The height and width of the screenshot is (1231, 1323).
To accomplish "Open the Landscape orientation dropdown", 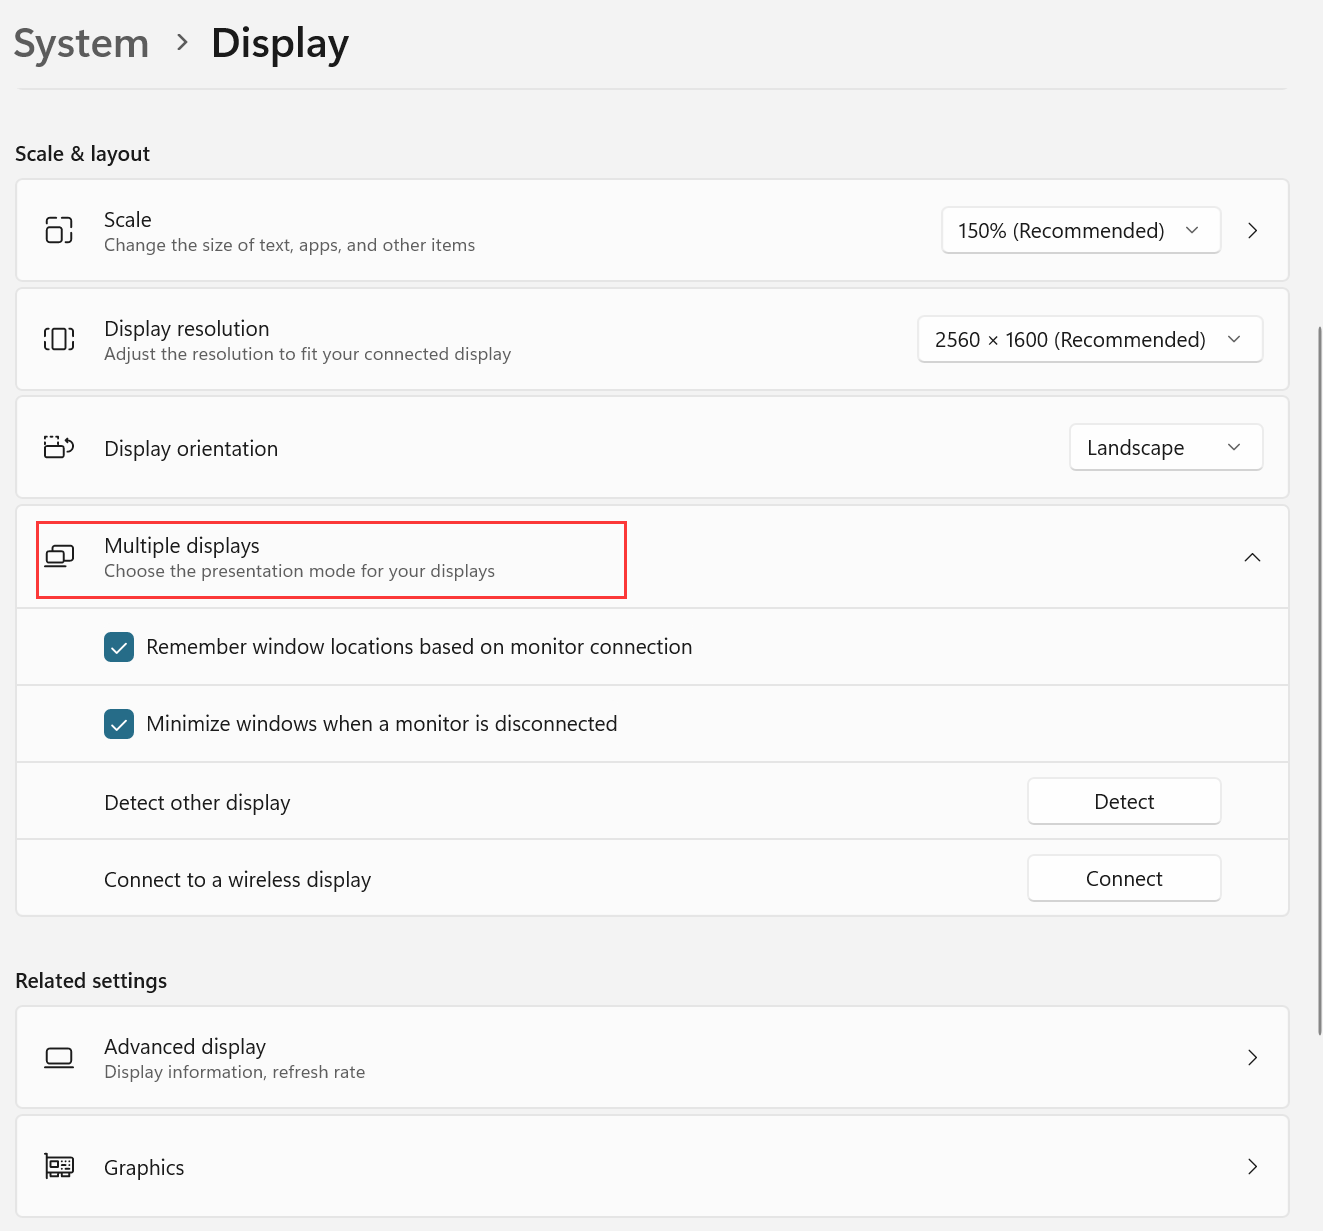I will pos(1166,447).
